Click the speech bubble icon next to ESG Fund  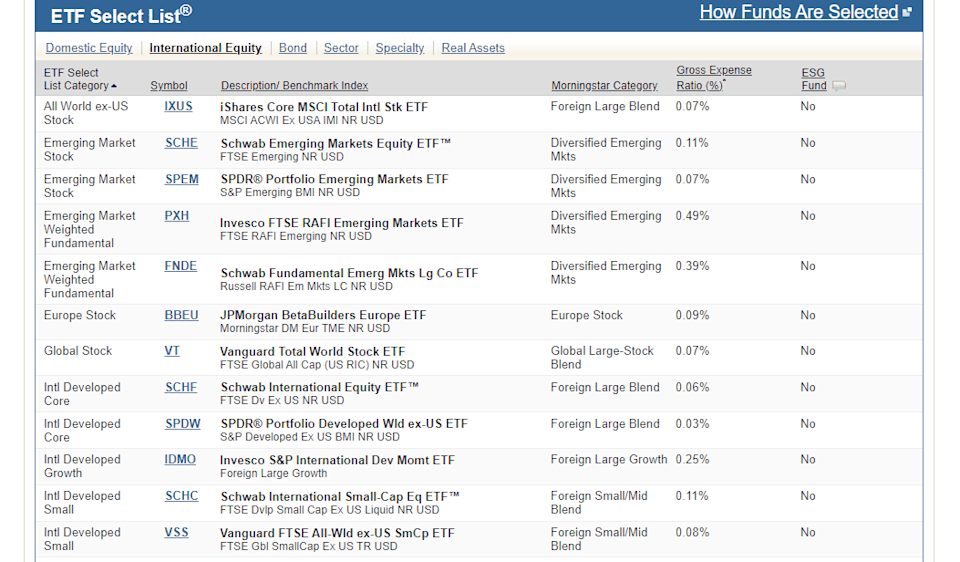(x=839, y=86)
